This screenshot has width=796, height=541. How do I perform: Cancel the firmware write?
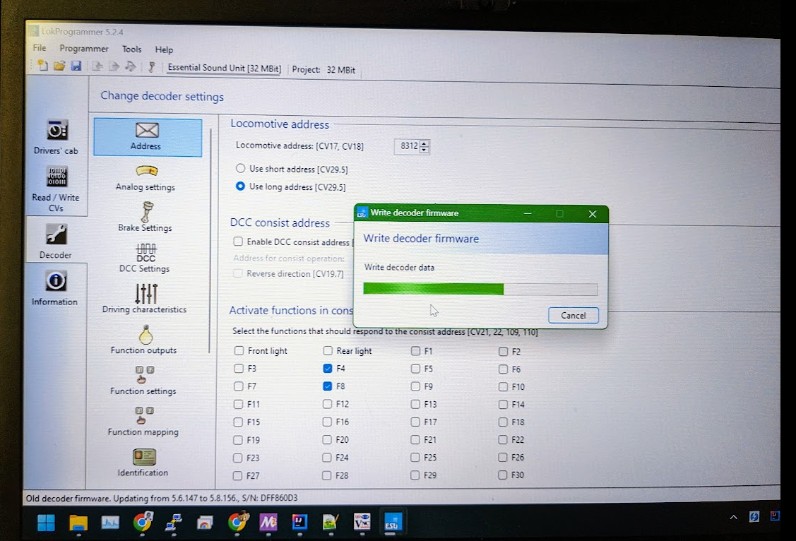point(573,315)
